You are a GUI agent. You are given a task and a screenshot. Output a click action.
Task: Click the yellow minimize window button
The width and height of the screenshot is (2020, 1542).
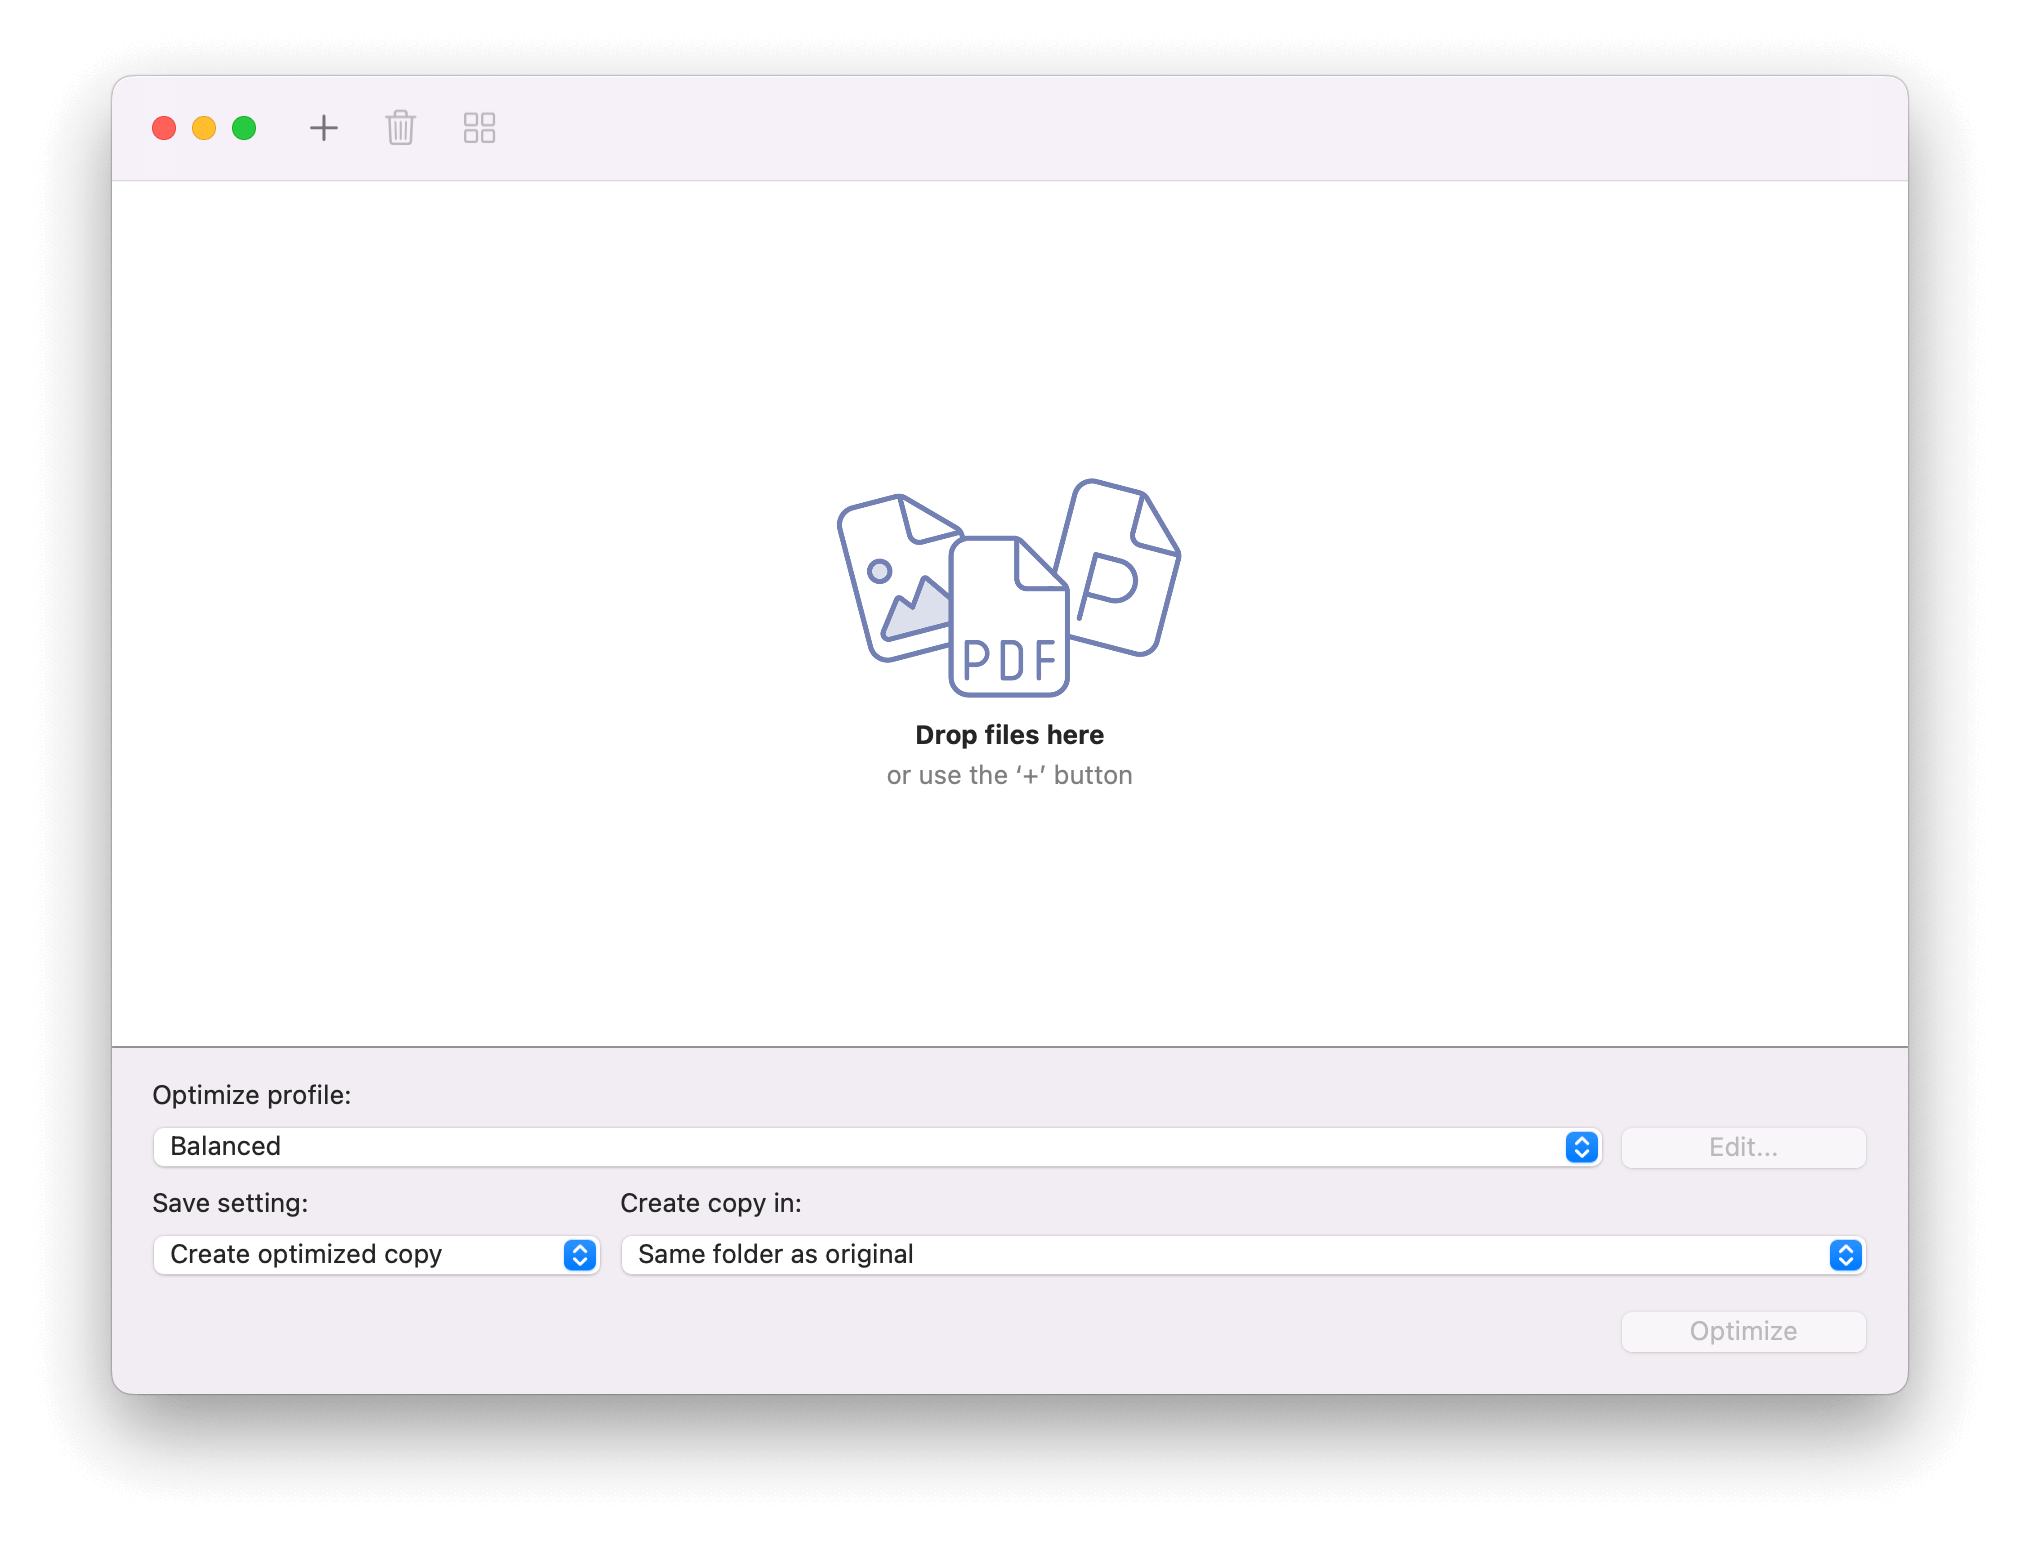pyautogui.click(x=203, y=128)
